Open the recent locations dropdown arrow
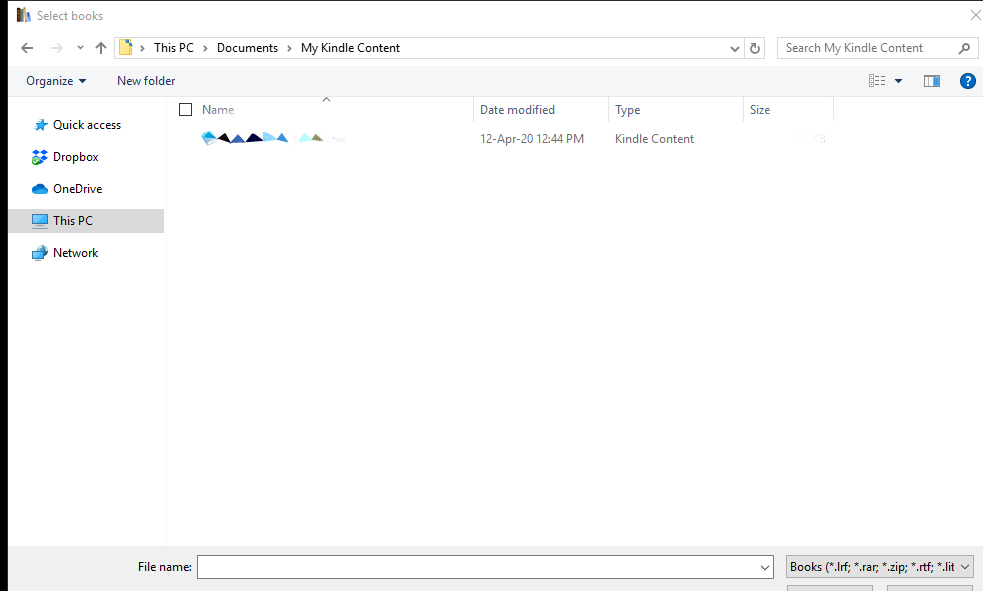983x591 pixels. (x=80, y=48)
